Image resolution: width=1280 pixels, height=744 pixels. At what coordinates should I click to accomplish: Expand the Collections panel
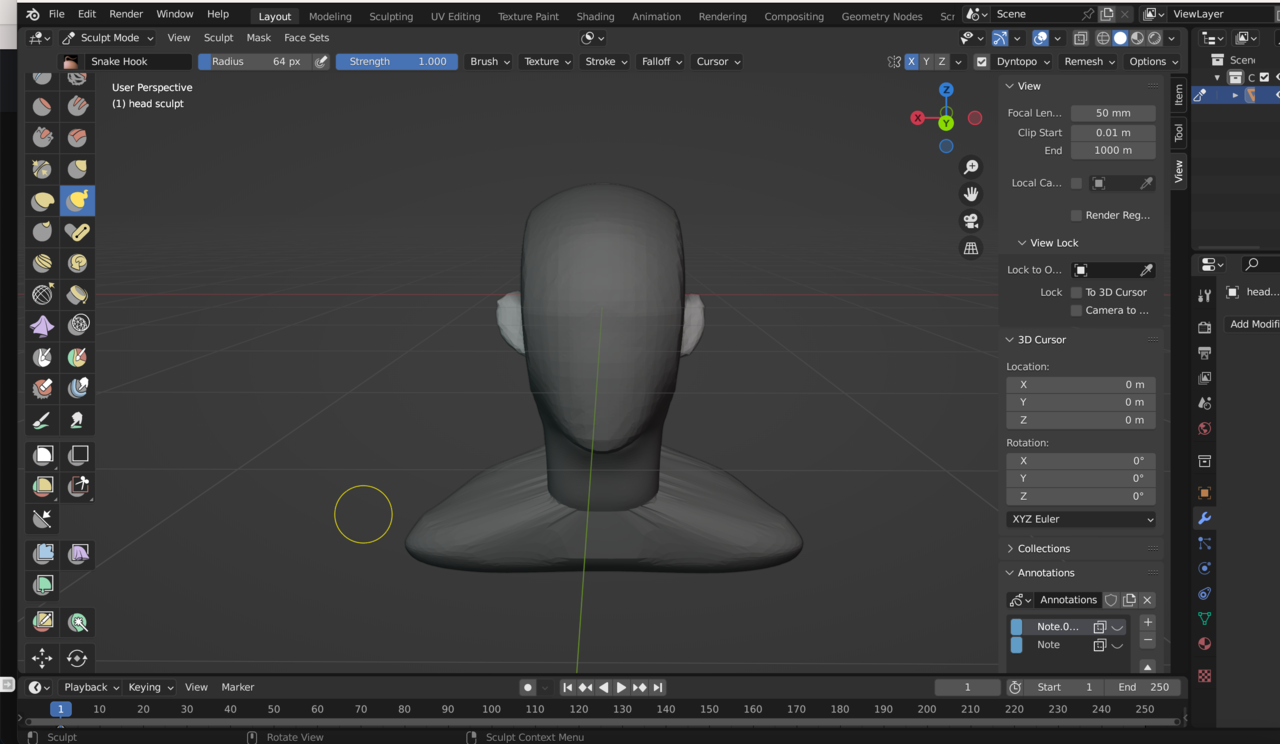pos(1043,548)
